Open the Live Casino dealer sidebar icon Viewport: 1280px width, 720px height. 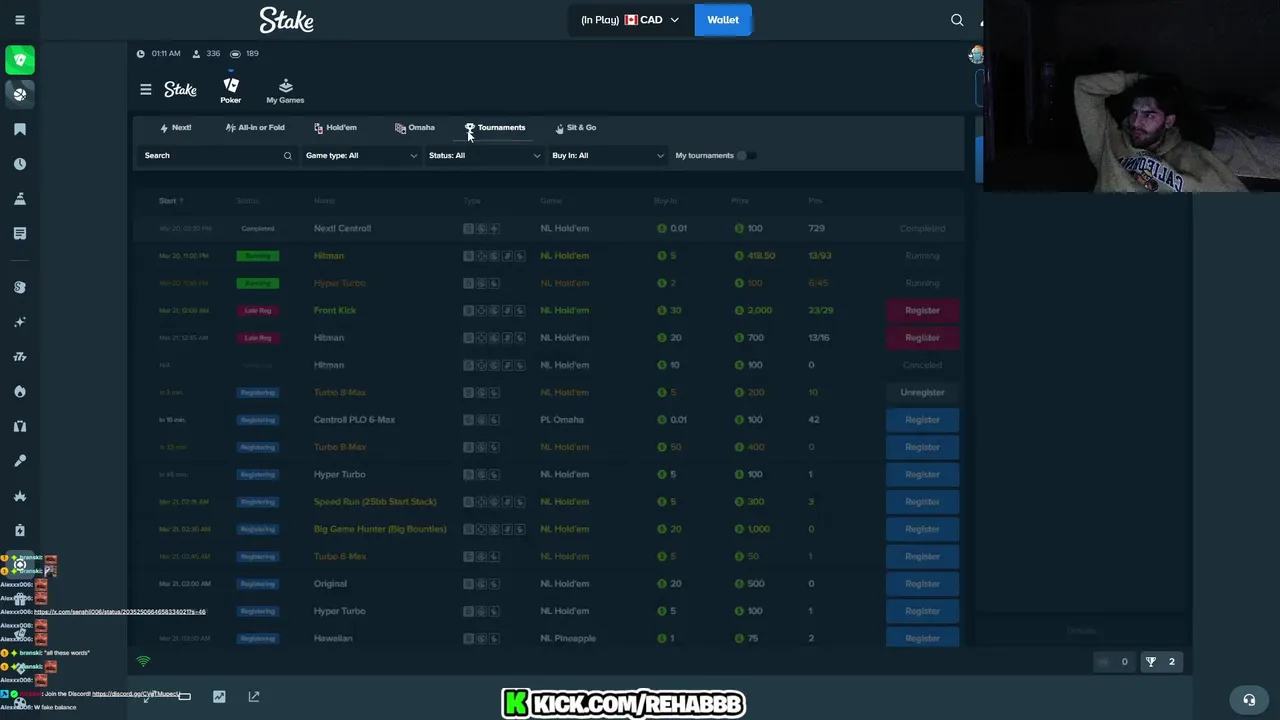(20, 426)
